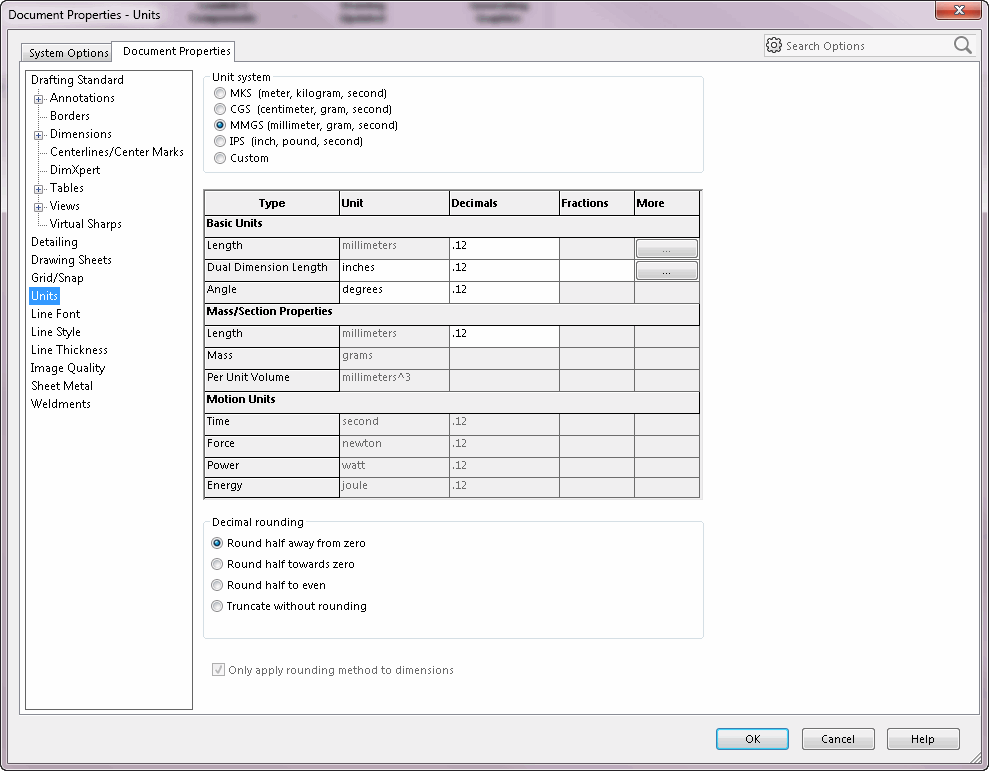Viewport: 989px width, 771px height.
Task: Choose Round half towards zero
Action: pos(217,564)
